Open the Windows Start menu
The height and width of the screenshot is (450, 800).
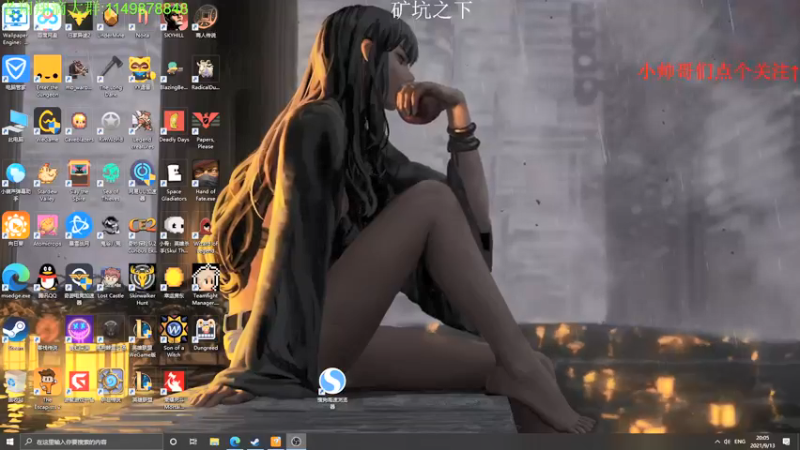(10, 441)
